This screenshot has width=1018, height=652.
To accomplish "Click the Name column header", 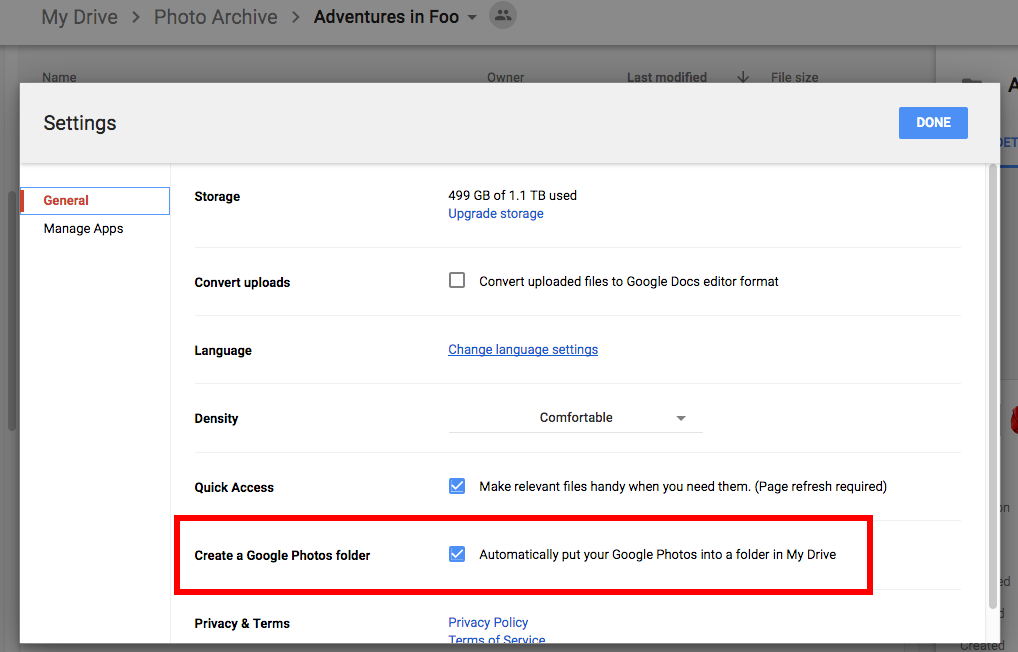I will pyautogui.click(x=58, y=77).
